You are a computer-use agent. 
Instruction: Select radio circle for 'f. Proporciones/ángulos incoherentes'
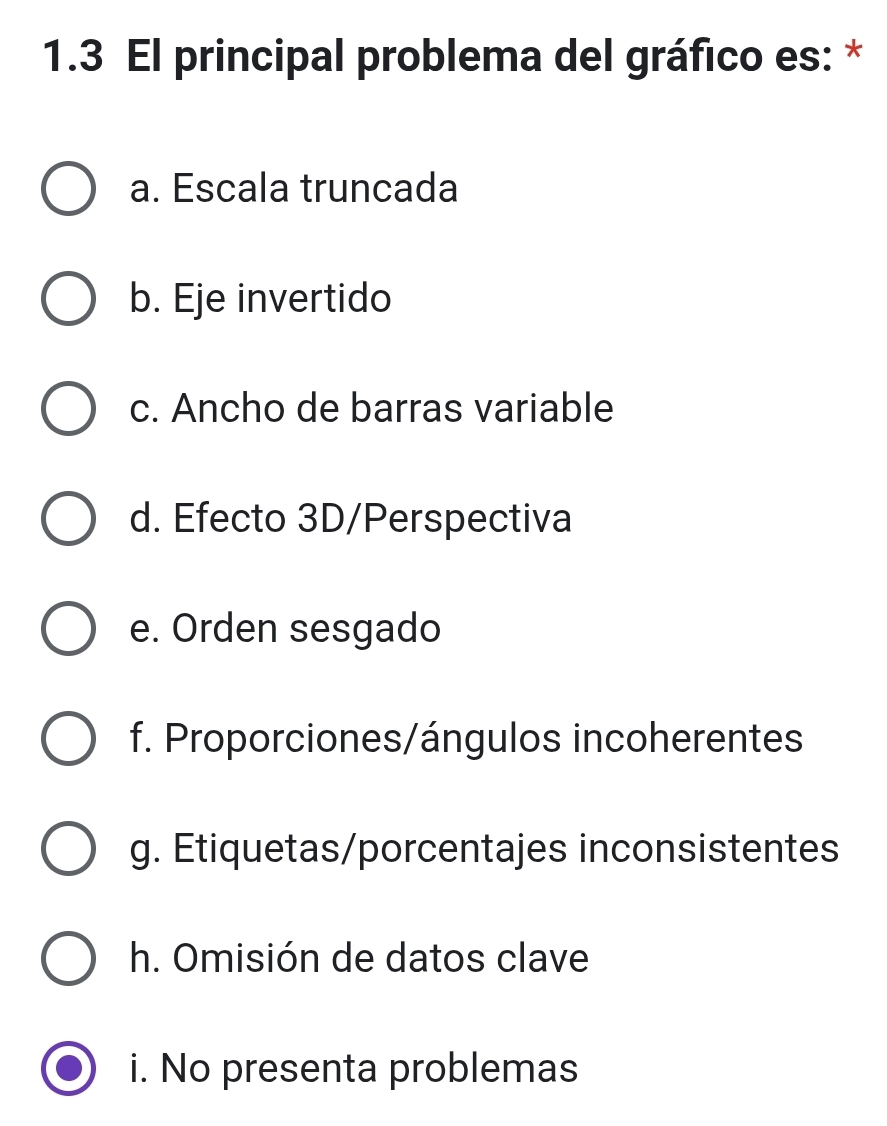69,740
